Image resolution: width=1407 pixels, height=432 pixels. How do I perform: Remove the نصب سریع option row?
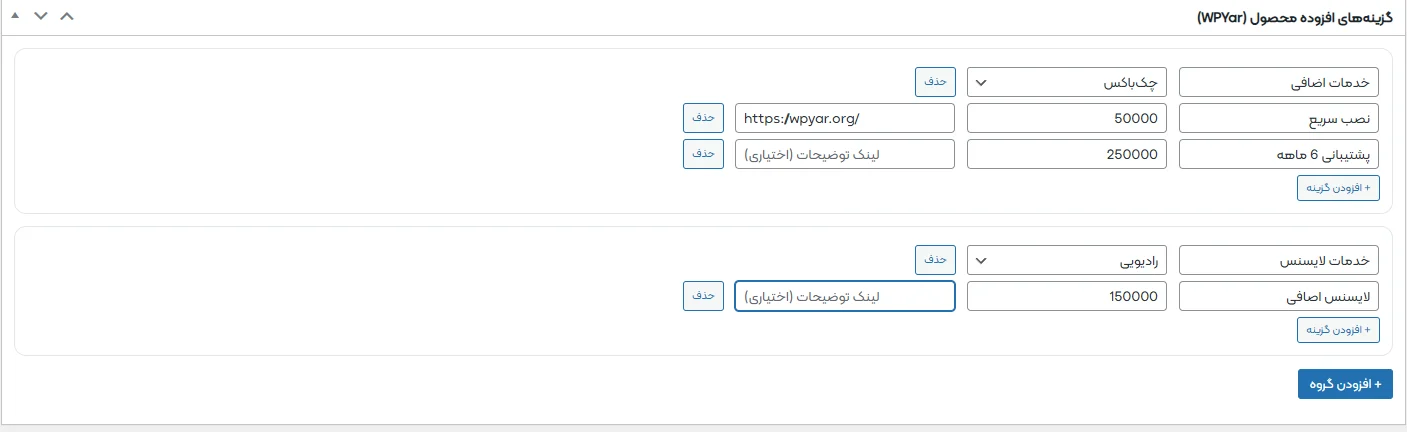click(703, 118)
